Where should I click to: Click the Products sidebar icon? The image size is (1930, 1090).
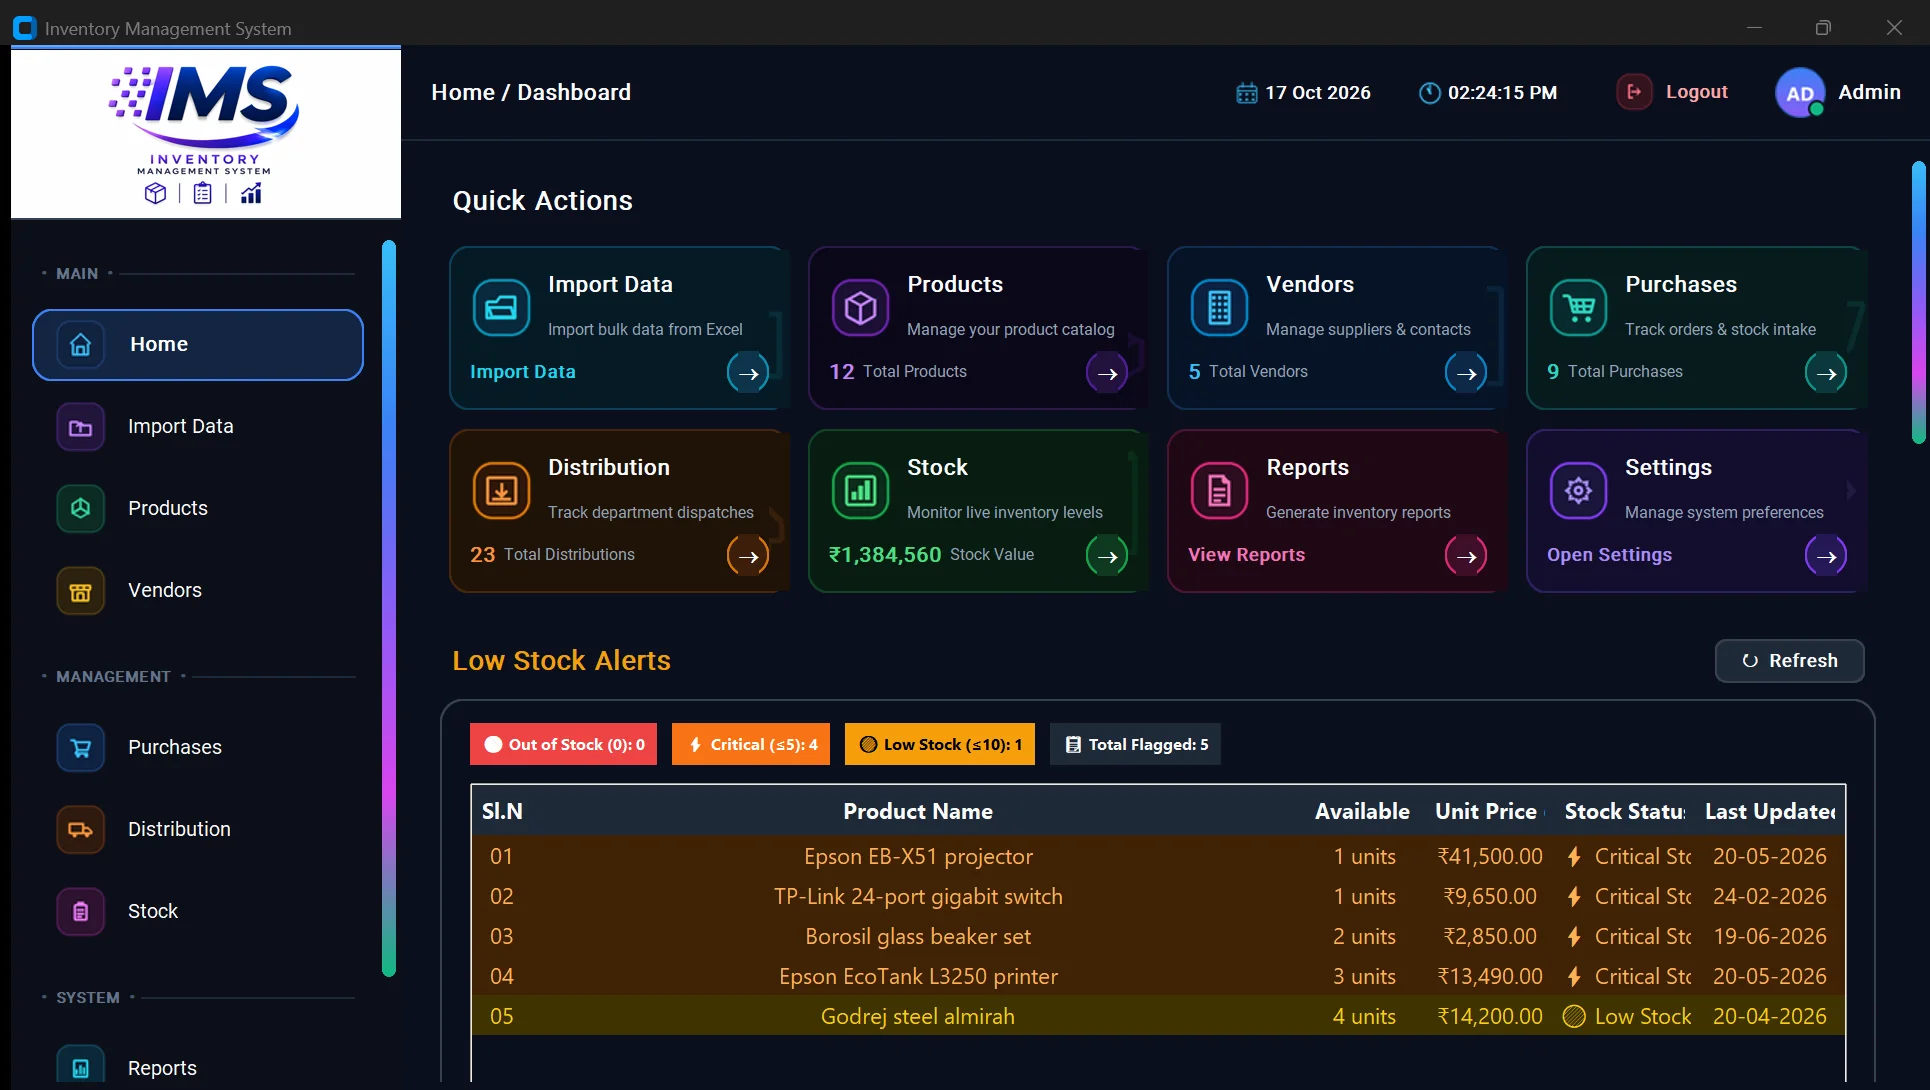tap(80, 509)
